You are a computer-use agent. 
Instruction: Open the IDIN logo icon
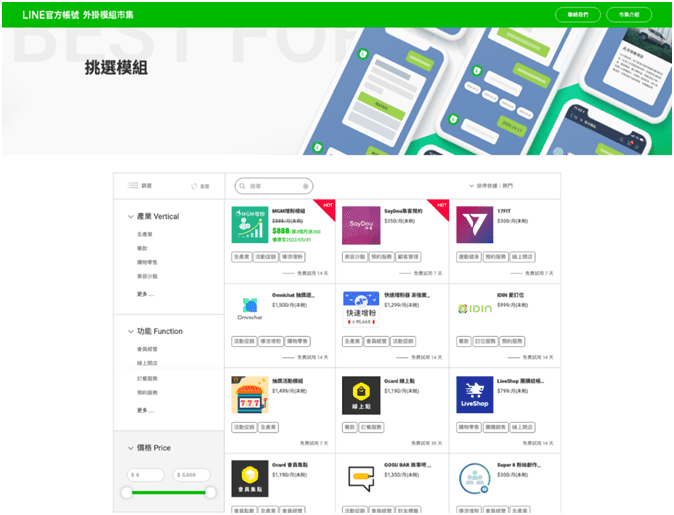(475, 309)
